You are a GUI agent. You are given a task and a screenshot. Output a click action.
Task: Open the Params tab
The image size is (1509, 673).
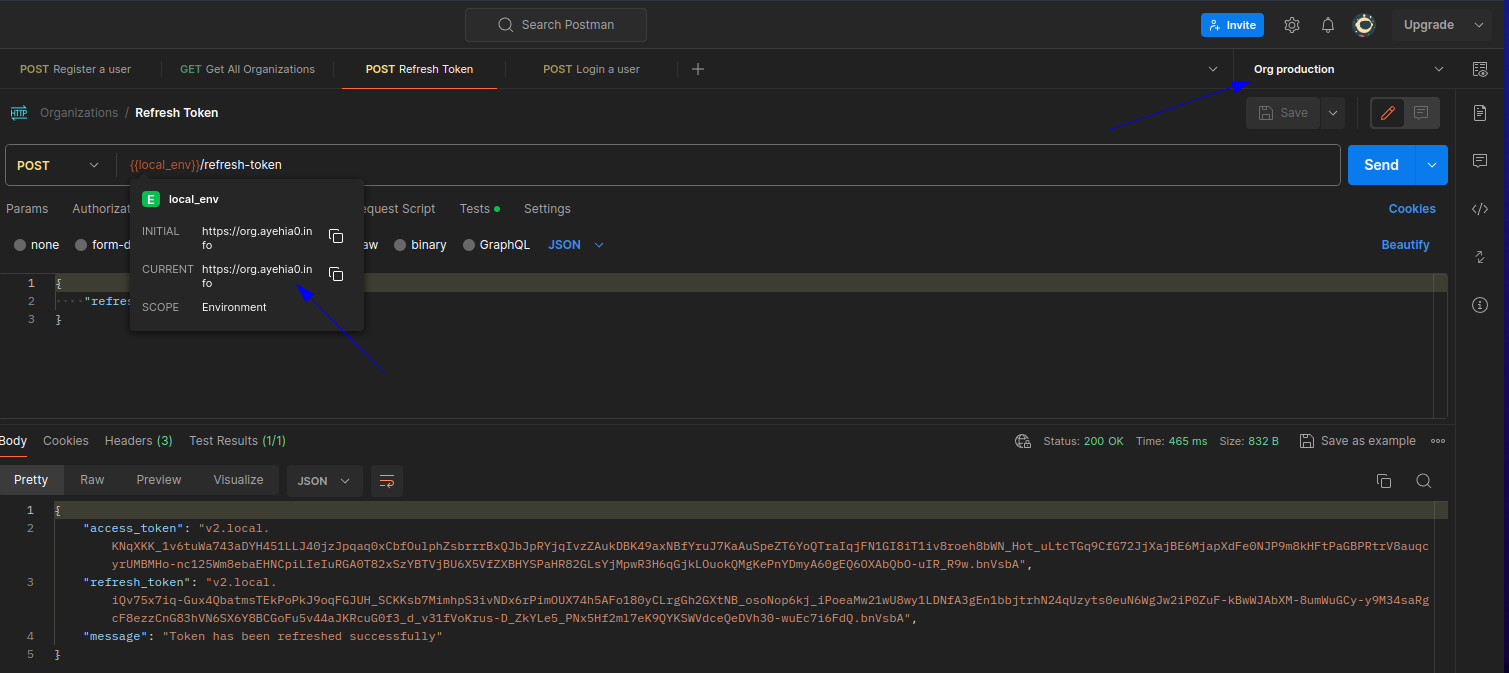tap(27, 209)
